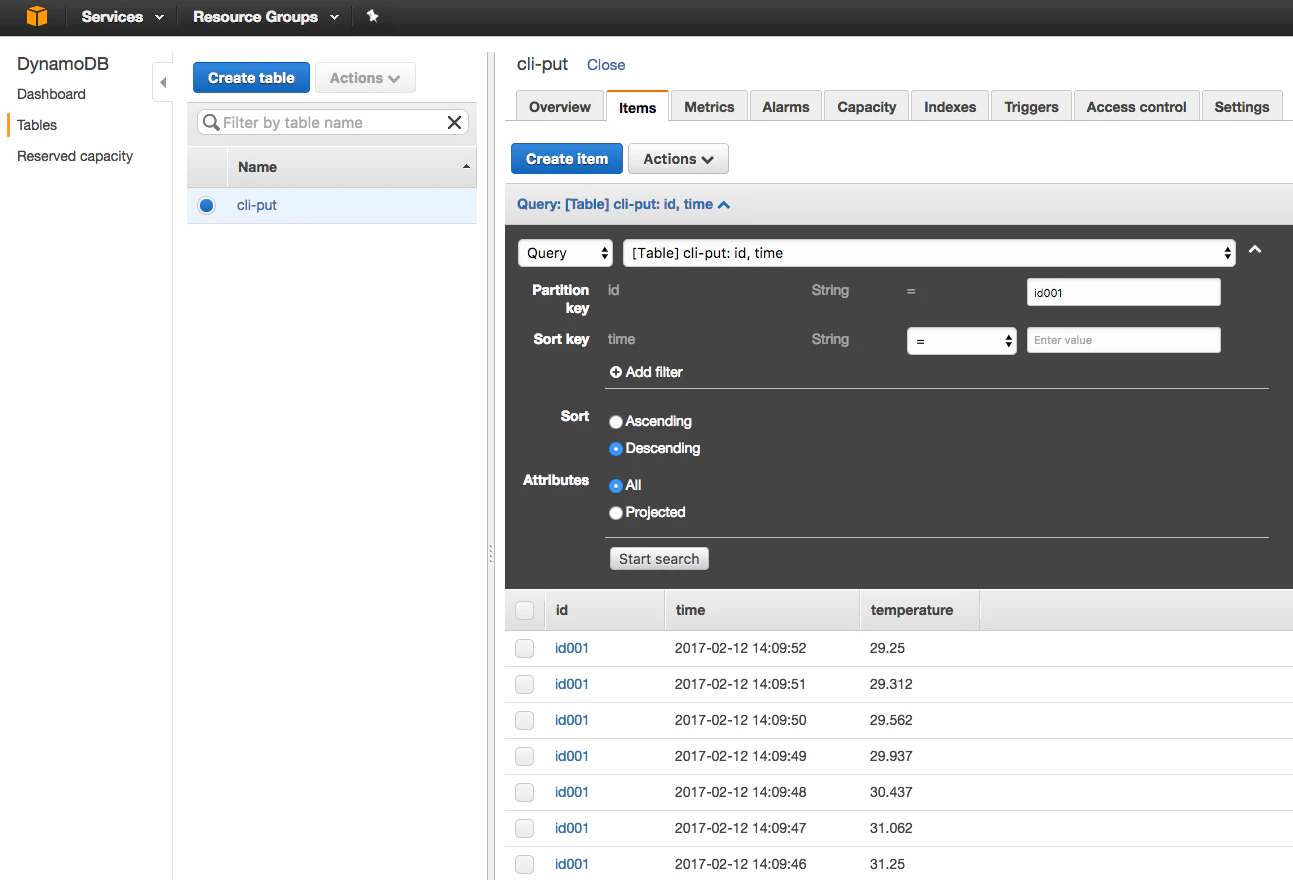1293x880 pixels.
Task: Select the cli-put table radio button
Action: [206, 205]
